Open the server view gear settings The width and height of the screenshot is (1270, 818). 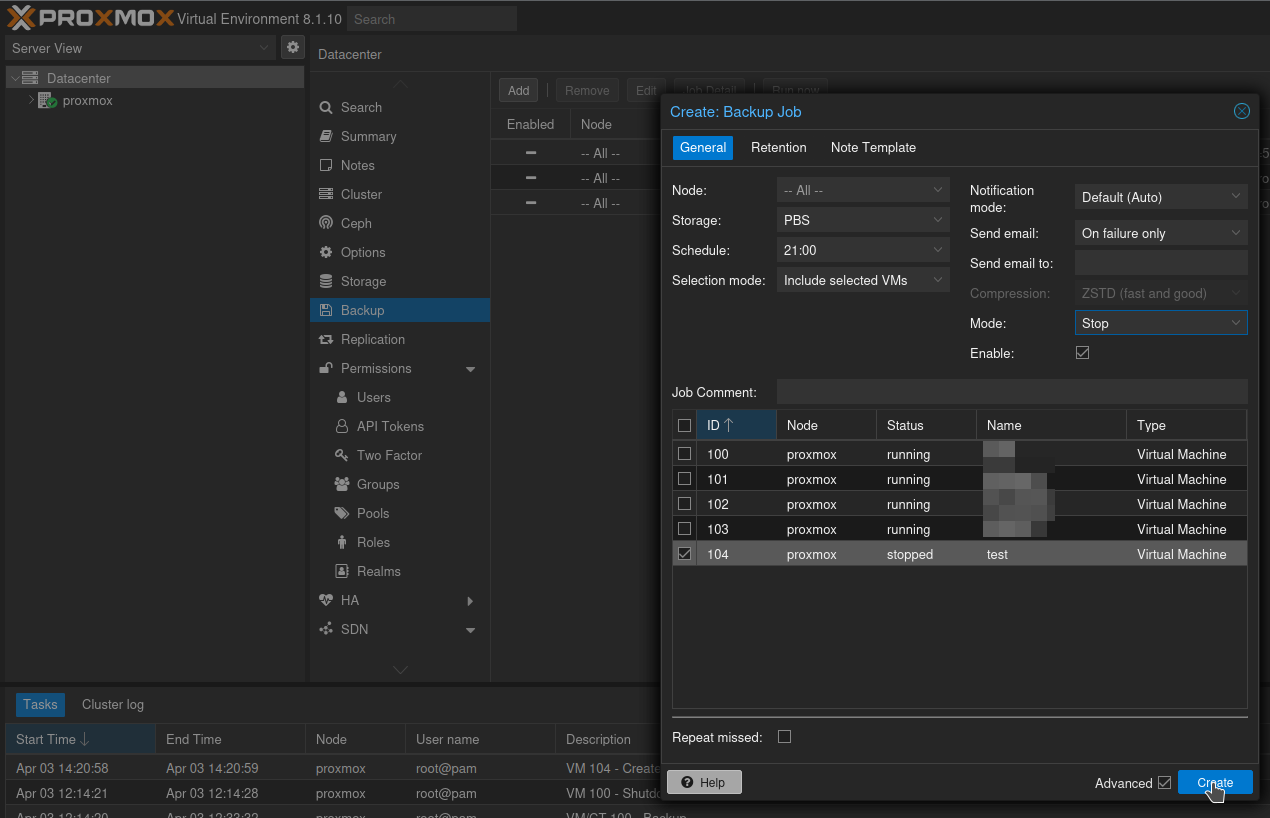pyautogui.click(x=292, y=47)
